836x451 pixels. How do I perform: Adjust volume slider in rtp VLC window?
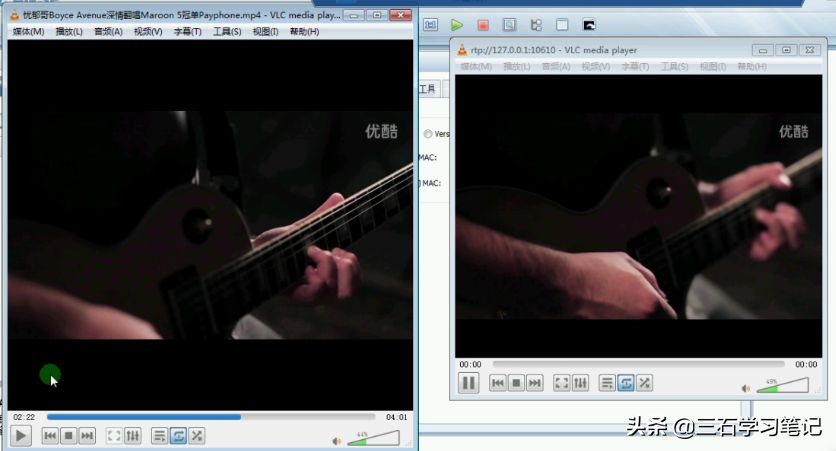tap(782, 385)
